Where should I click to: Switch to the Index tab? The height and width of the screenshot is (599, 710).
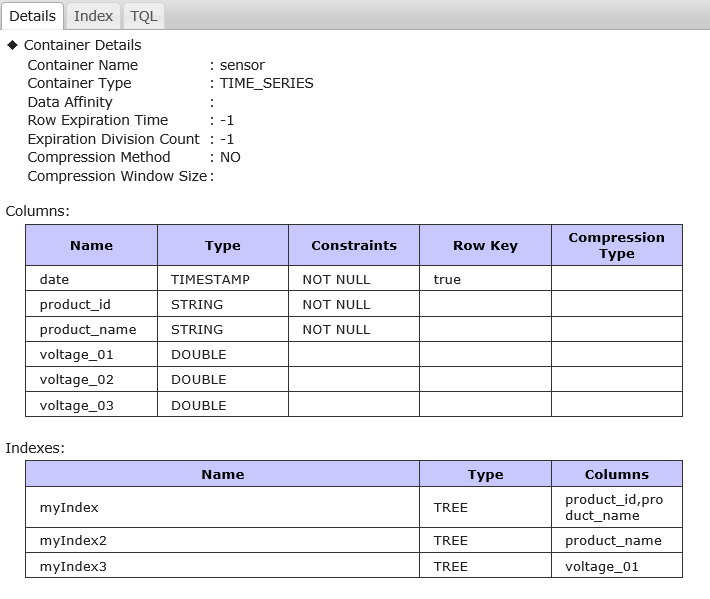(93, 16)
